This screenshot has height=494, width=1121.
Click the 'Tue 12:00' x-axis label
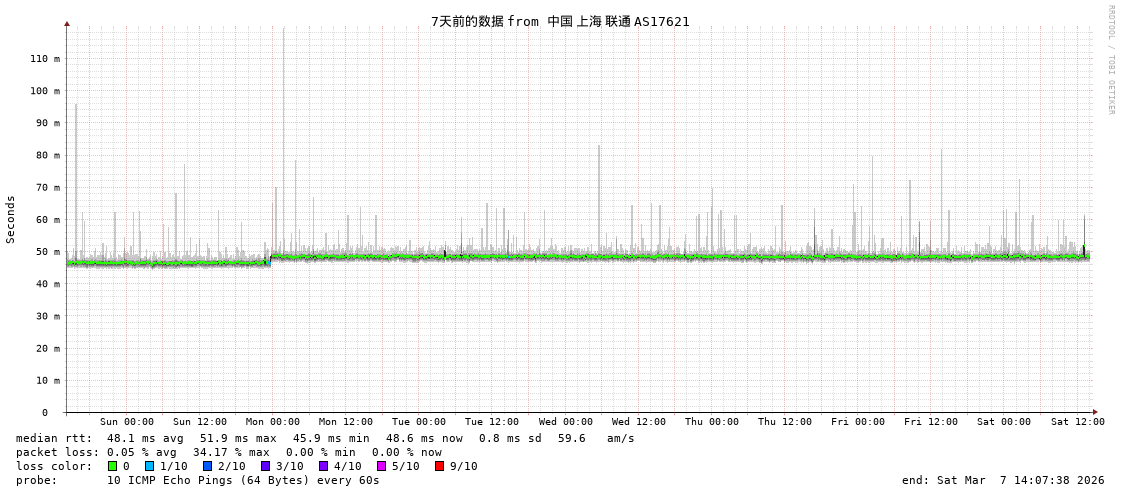[492, 422]
